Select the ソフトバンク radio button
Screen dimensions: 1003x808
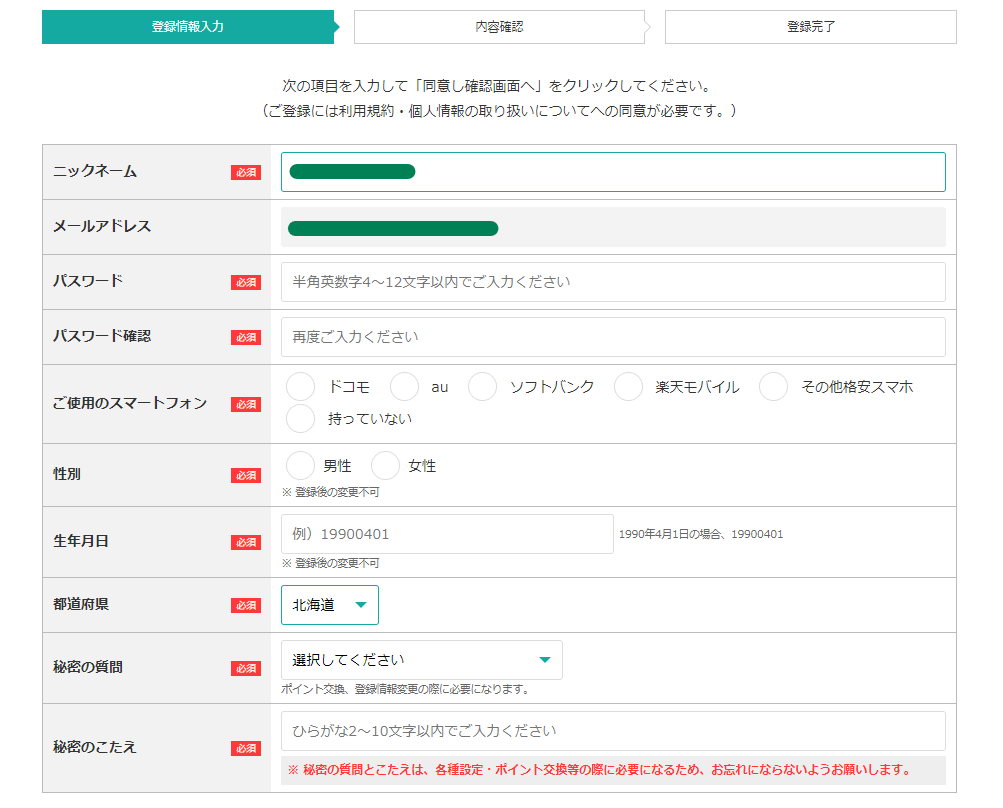pyautogui.click(x=482, y=386)
